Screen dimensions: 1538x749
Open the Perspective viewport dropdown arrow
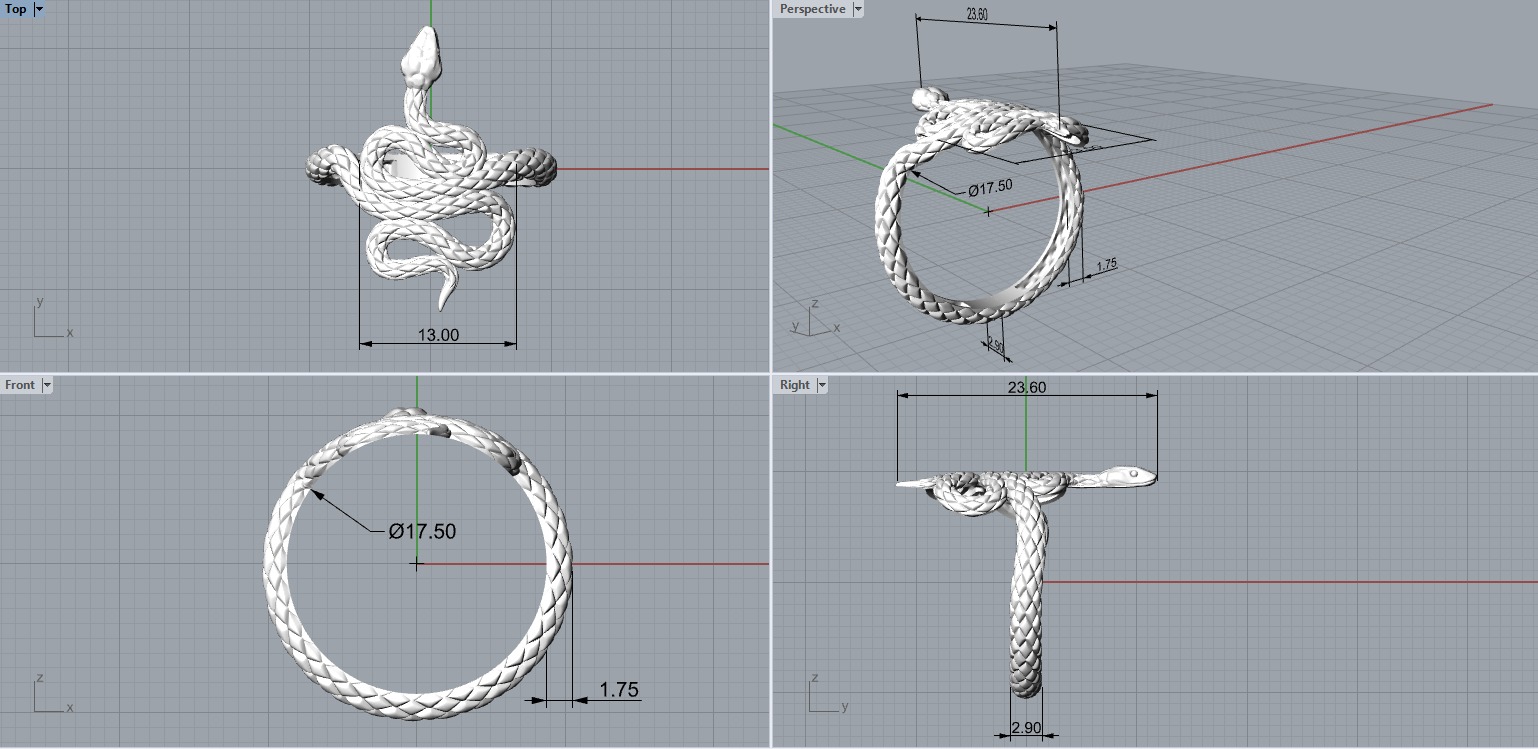click(x=858, y=9)
